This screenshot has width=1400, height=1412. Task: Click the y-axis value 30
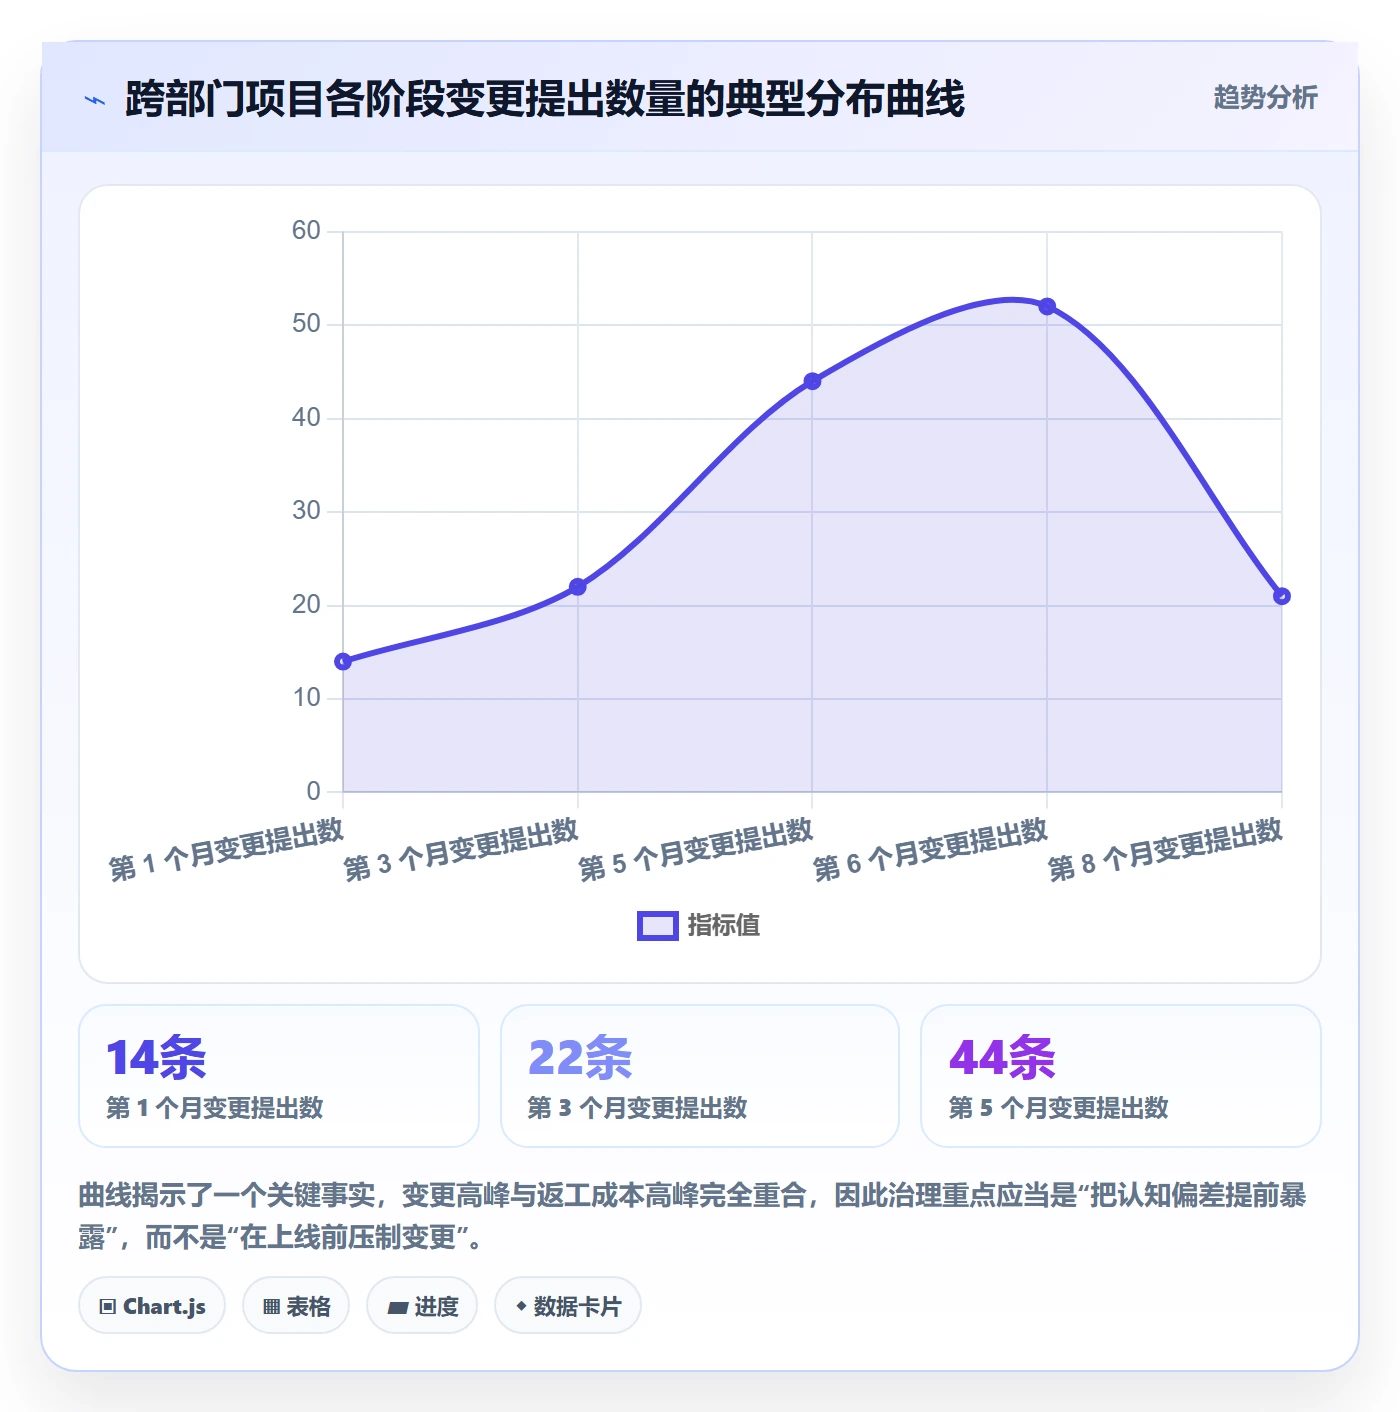[306, 511]
